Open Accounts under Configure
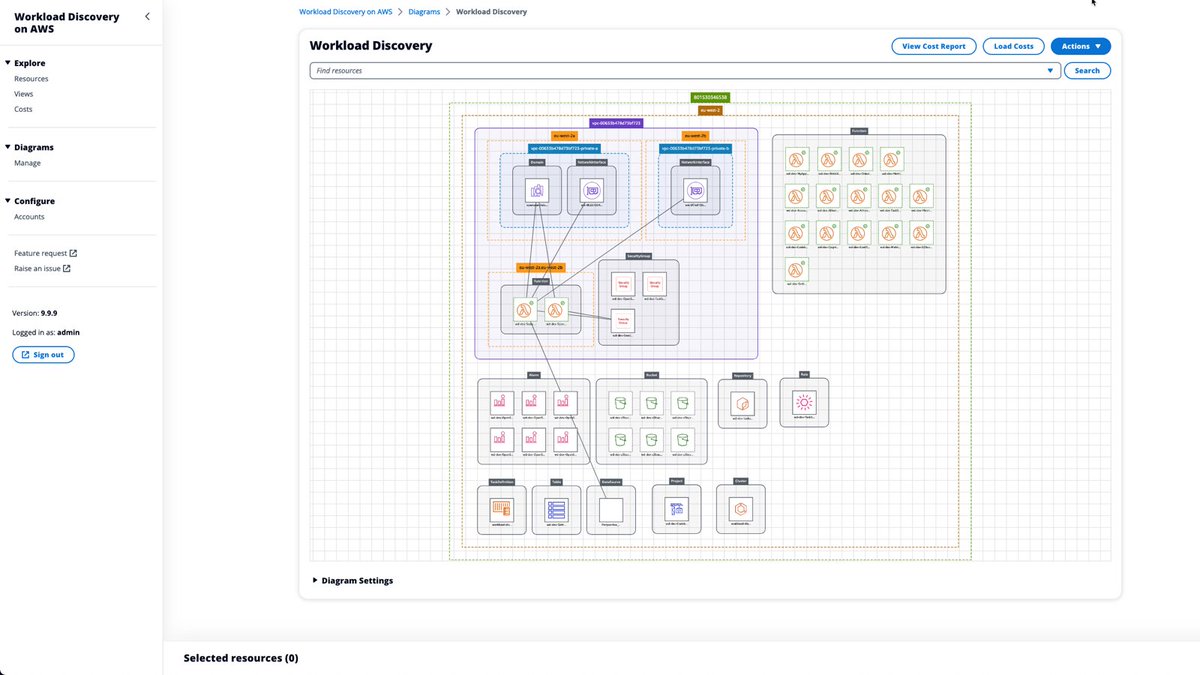The image size is (1200, 675). [x=29, y=216]
